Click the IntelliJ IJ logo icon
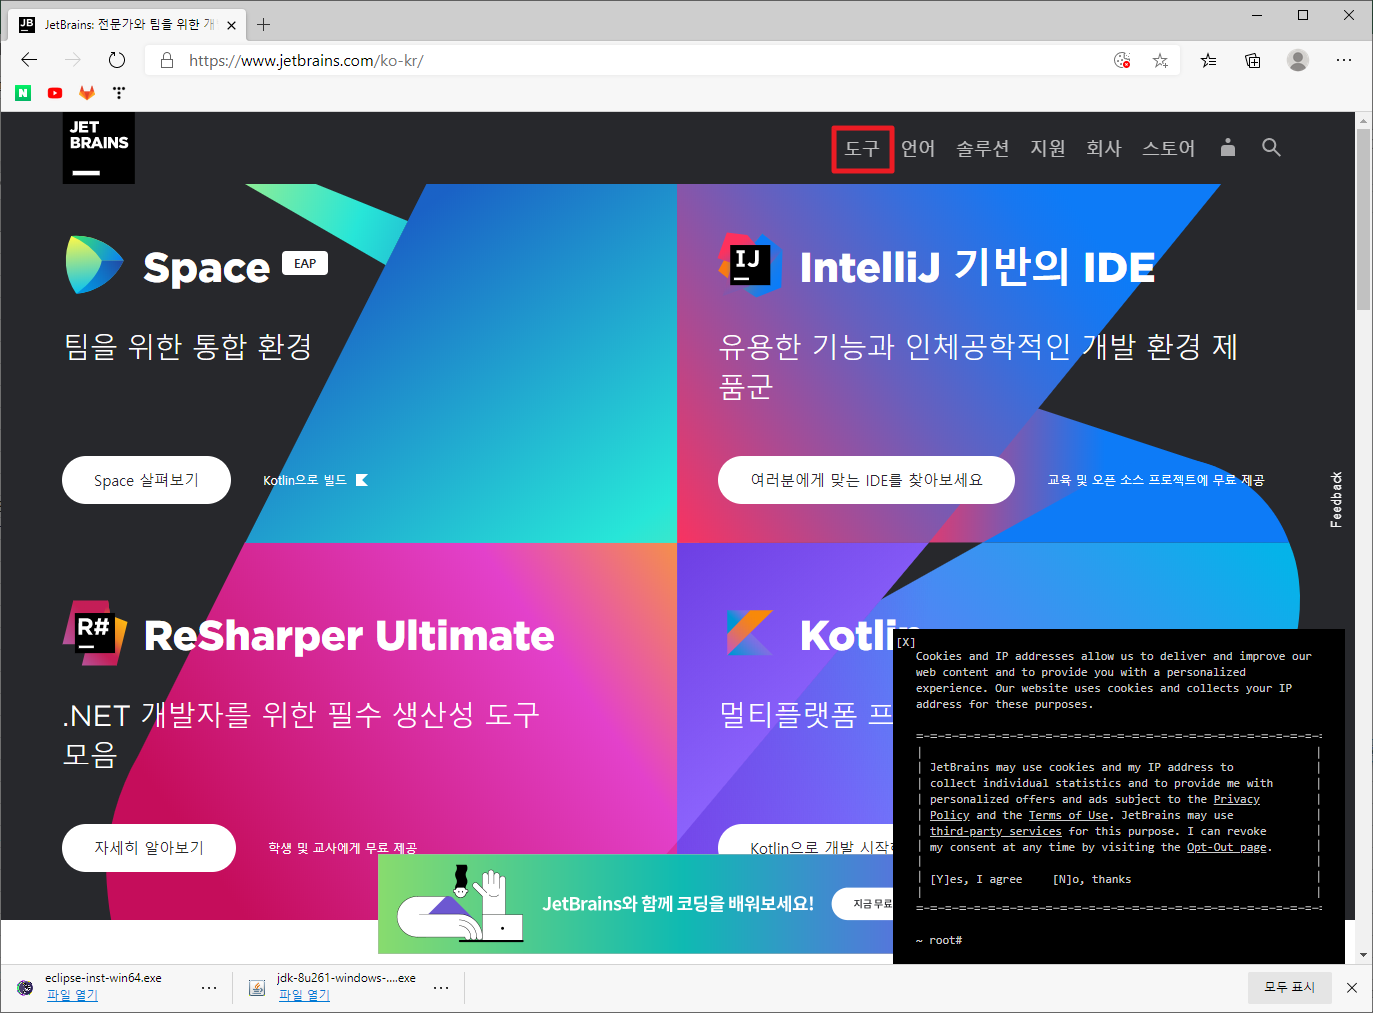Screen dimensions: 1373x1013 click(x=750, y=265)
